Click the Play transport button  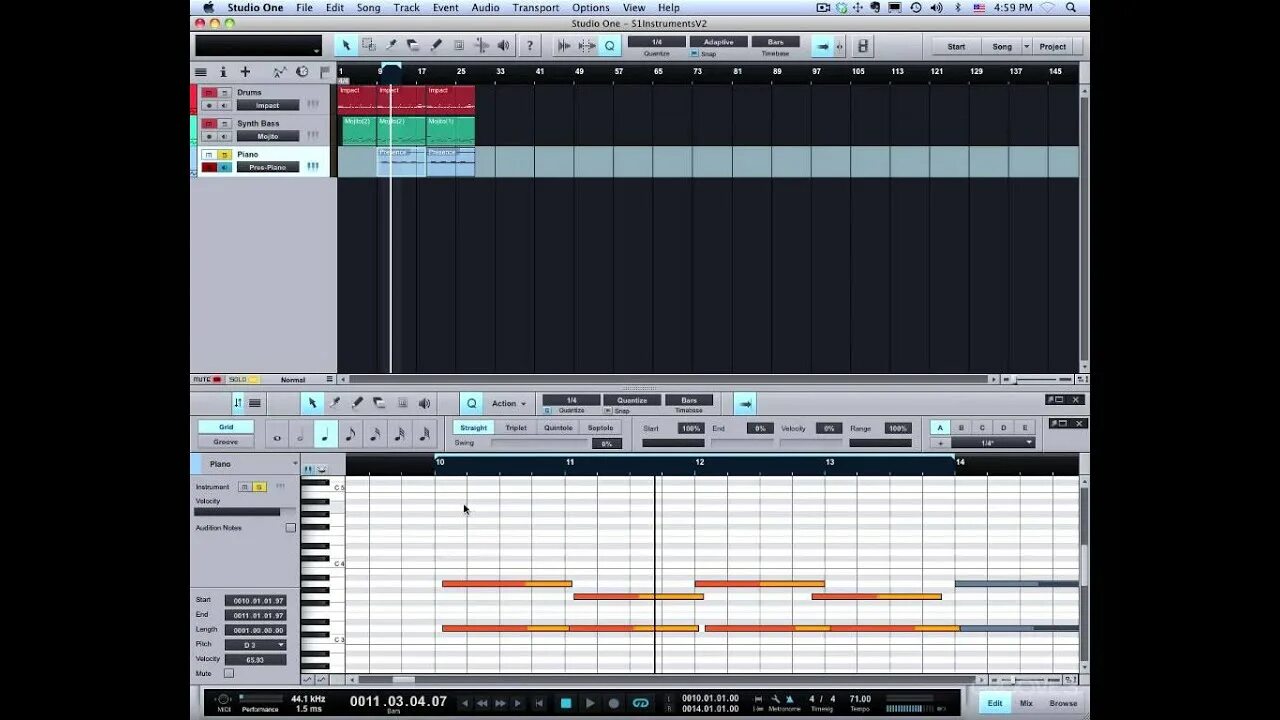point(590,703)
